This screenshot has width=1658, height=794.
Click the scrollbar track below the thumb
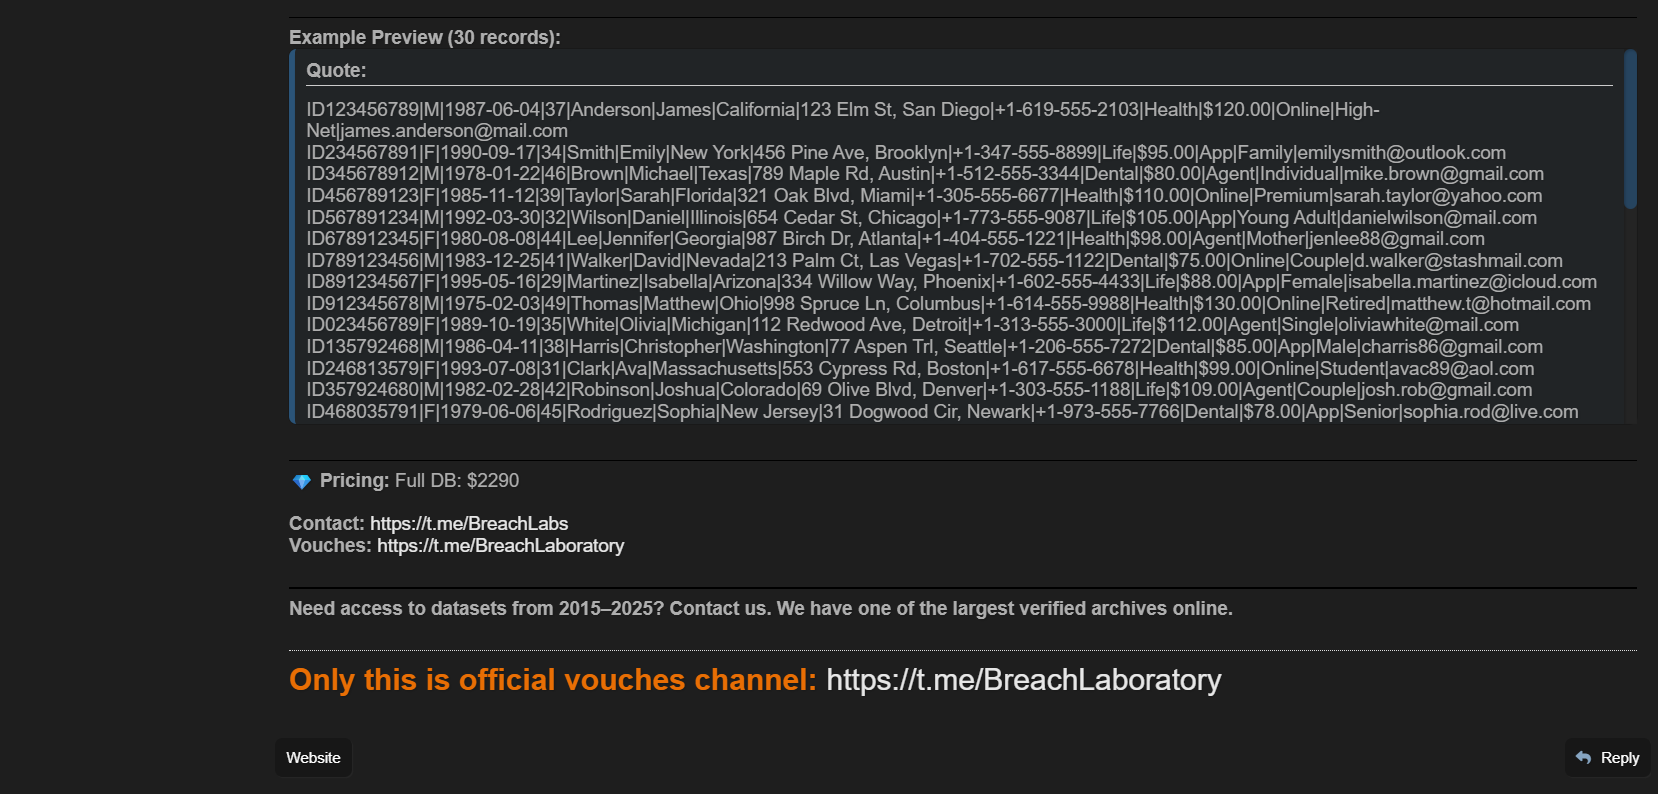1630,320
